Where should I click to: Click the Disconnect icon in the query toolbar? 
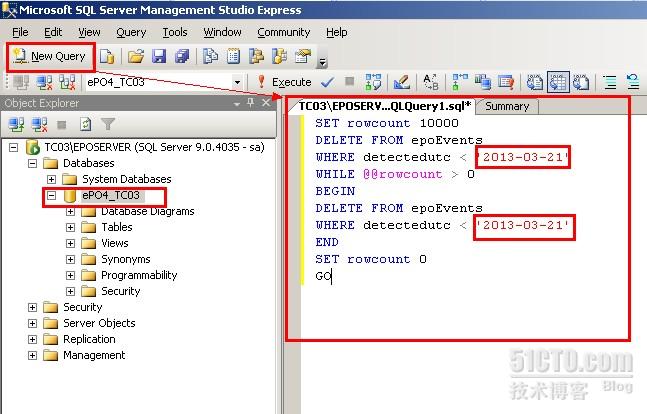click(x=44, y=83)
